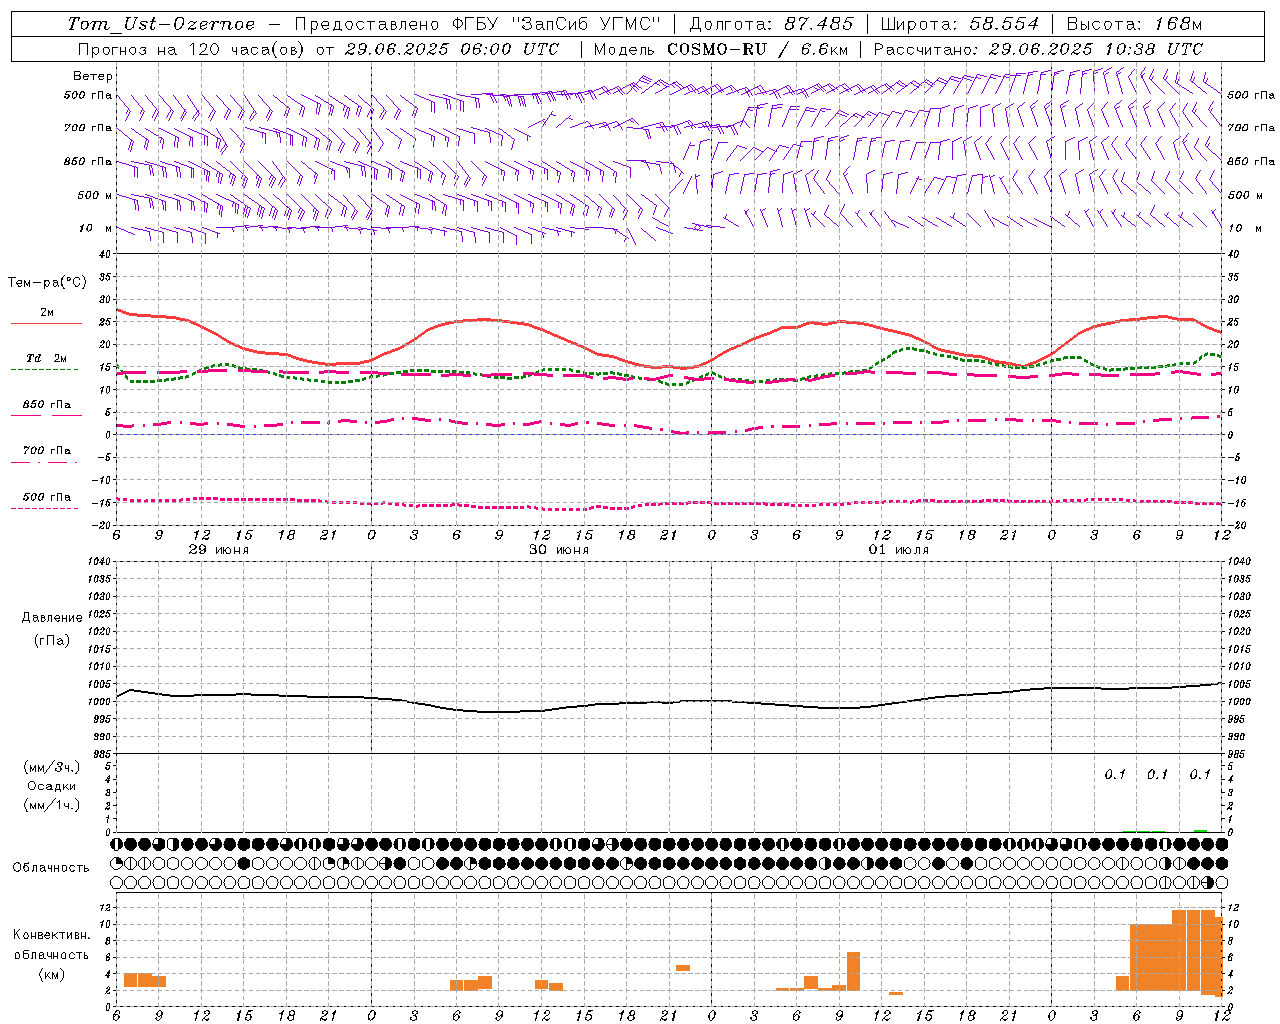The image size is (1280, 1024).
Task: Select the forecast start time 29.06.2025 06:00 UTC
Action: (x=452, y=49)
